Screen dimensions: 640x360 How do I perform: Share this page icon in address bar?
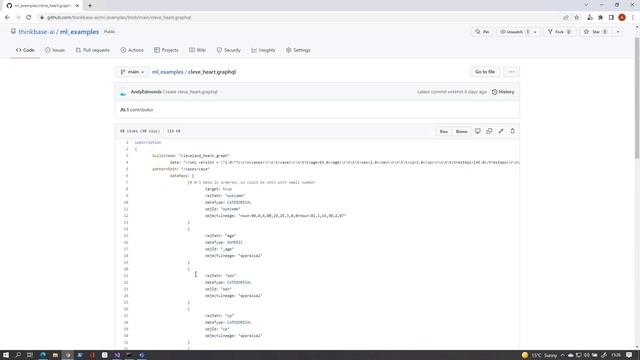click(566, 18)
